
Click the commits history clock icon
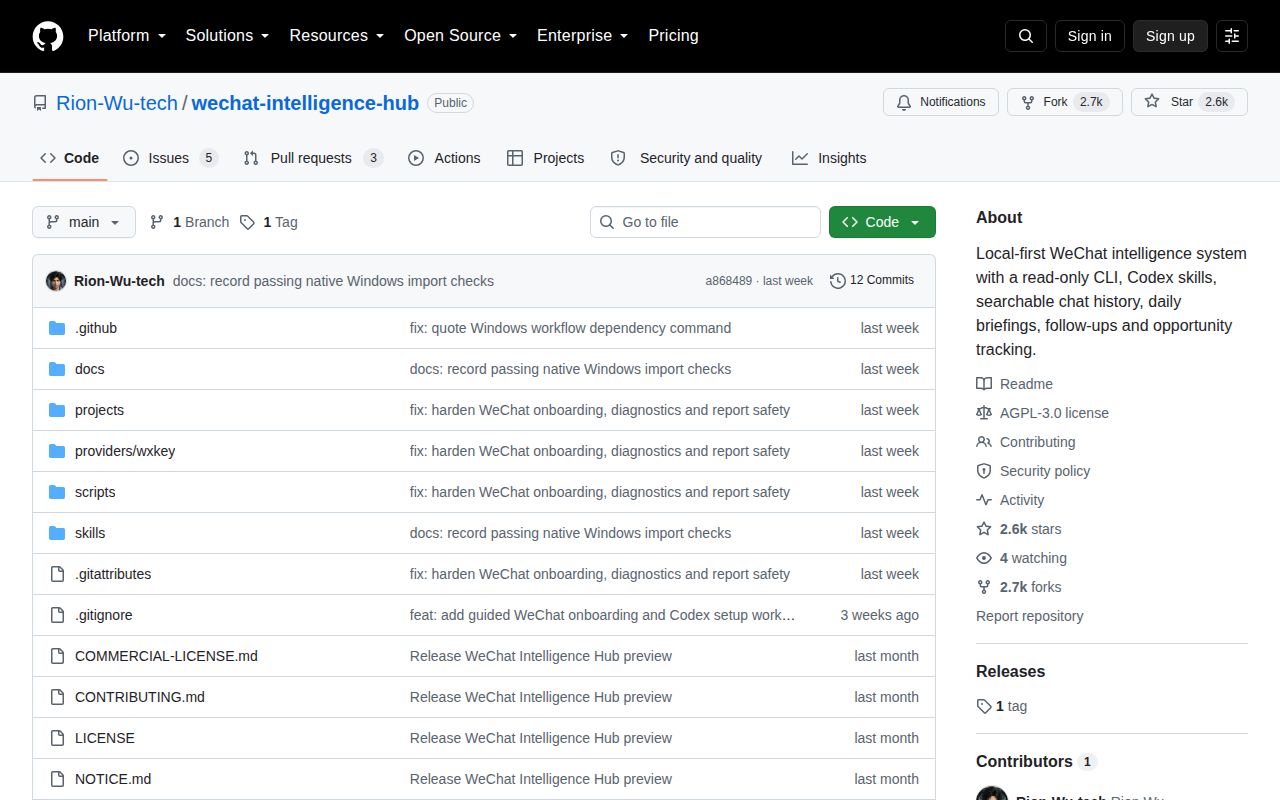pos(838,281)
